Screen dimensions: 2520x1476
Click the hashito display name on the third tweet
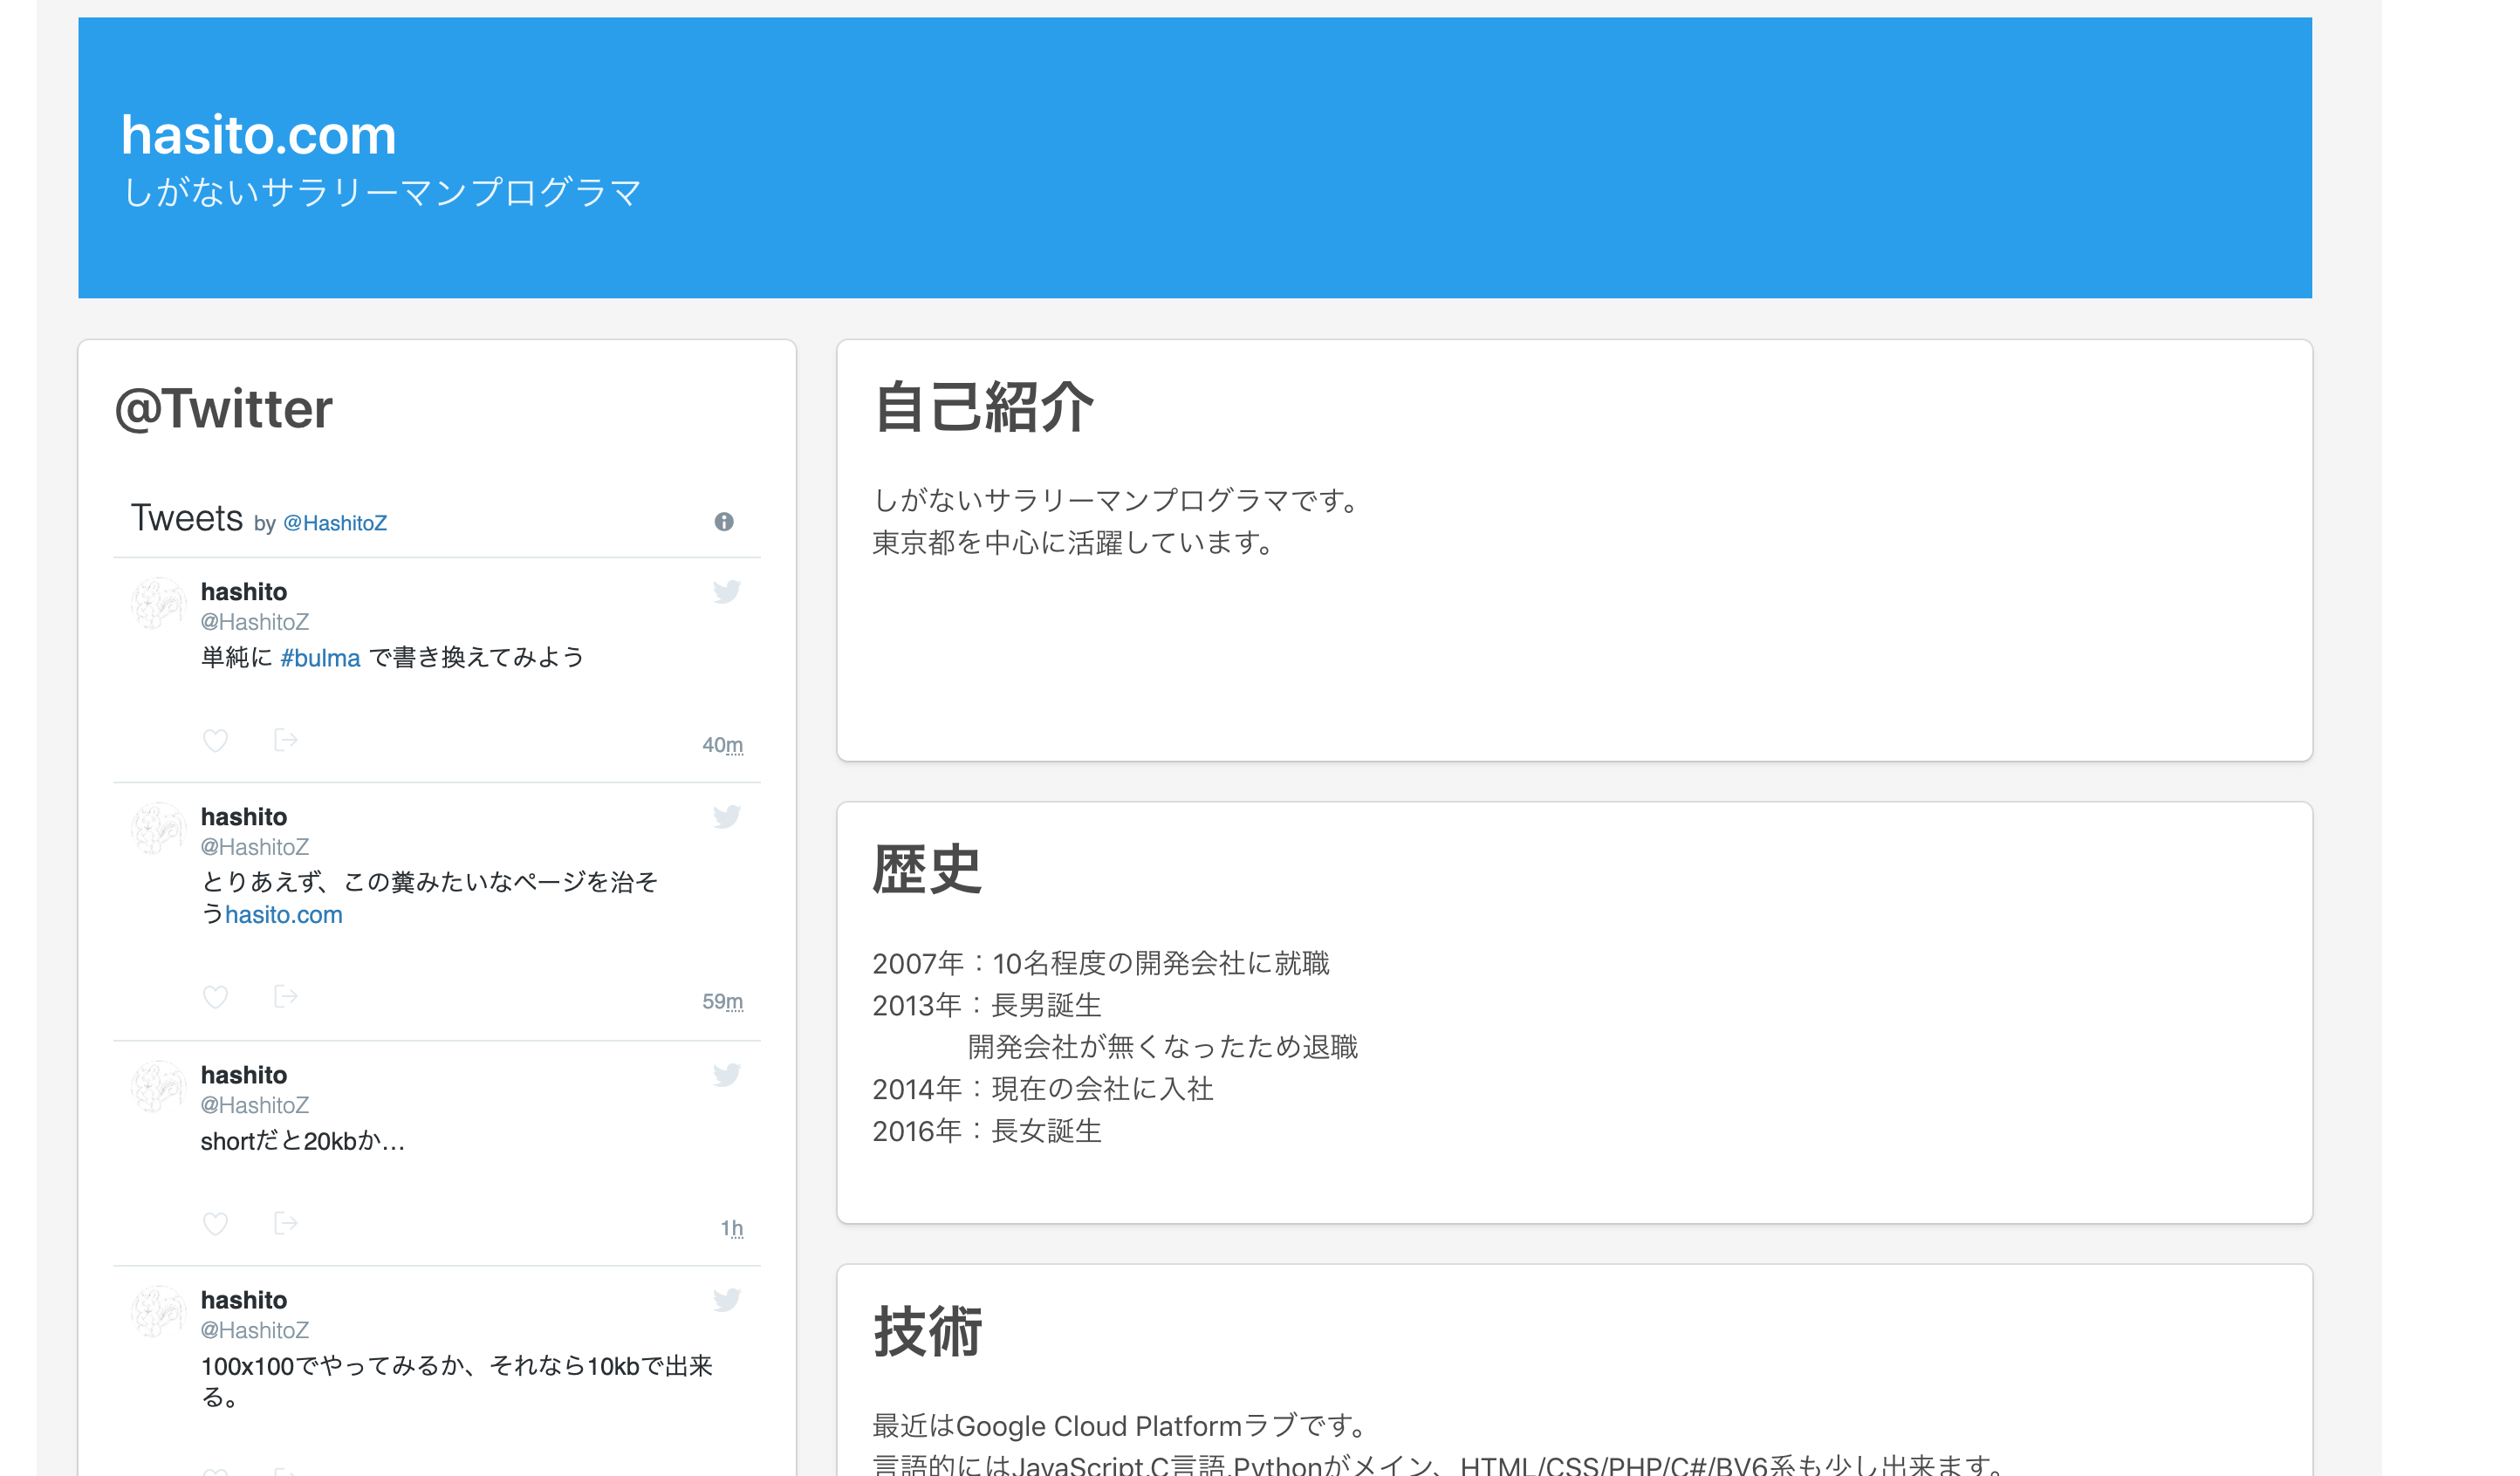243,1074
